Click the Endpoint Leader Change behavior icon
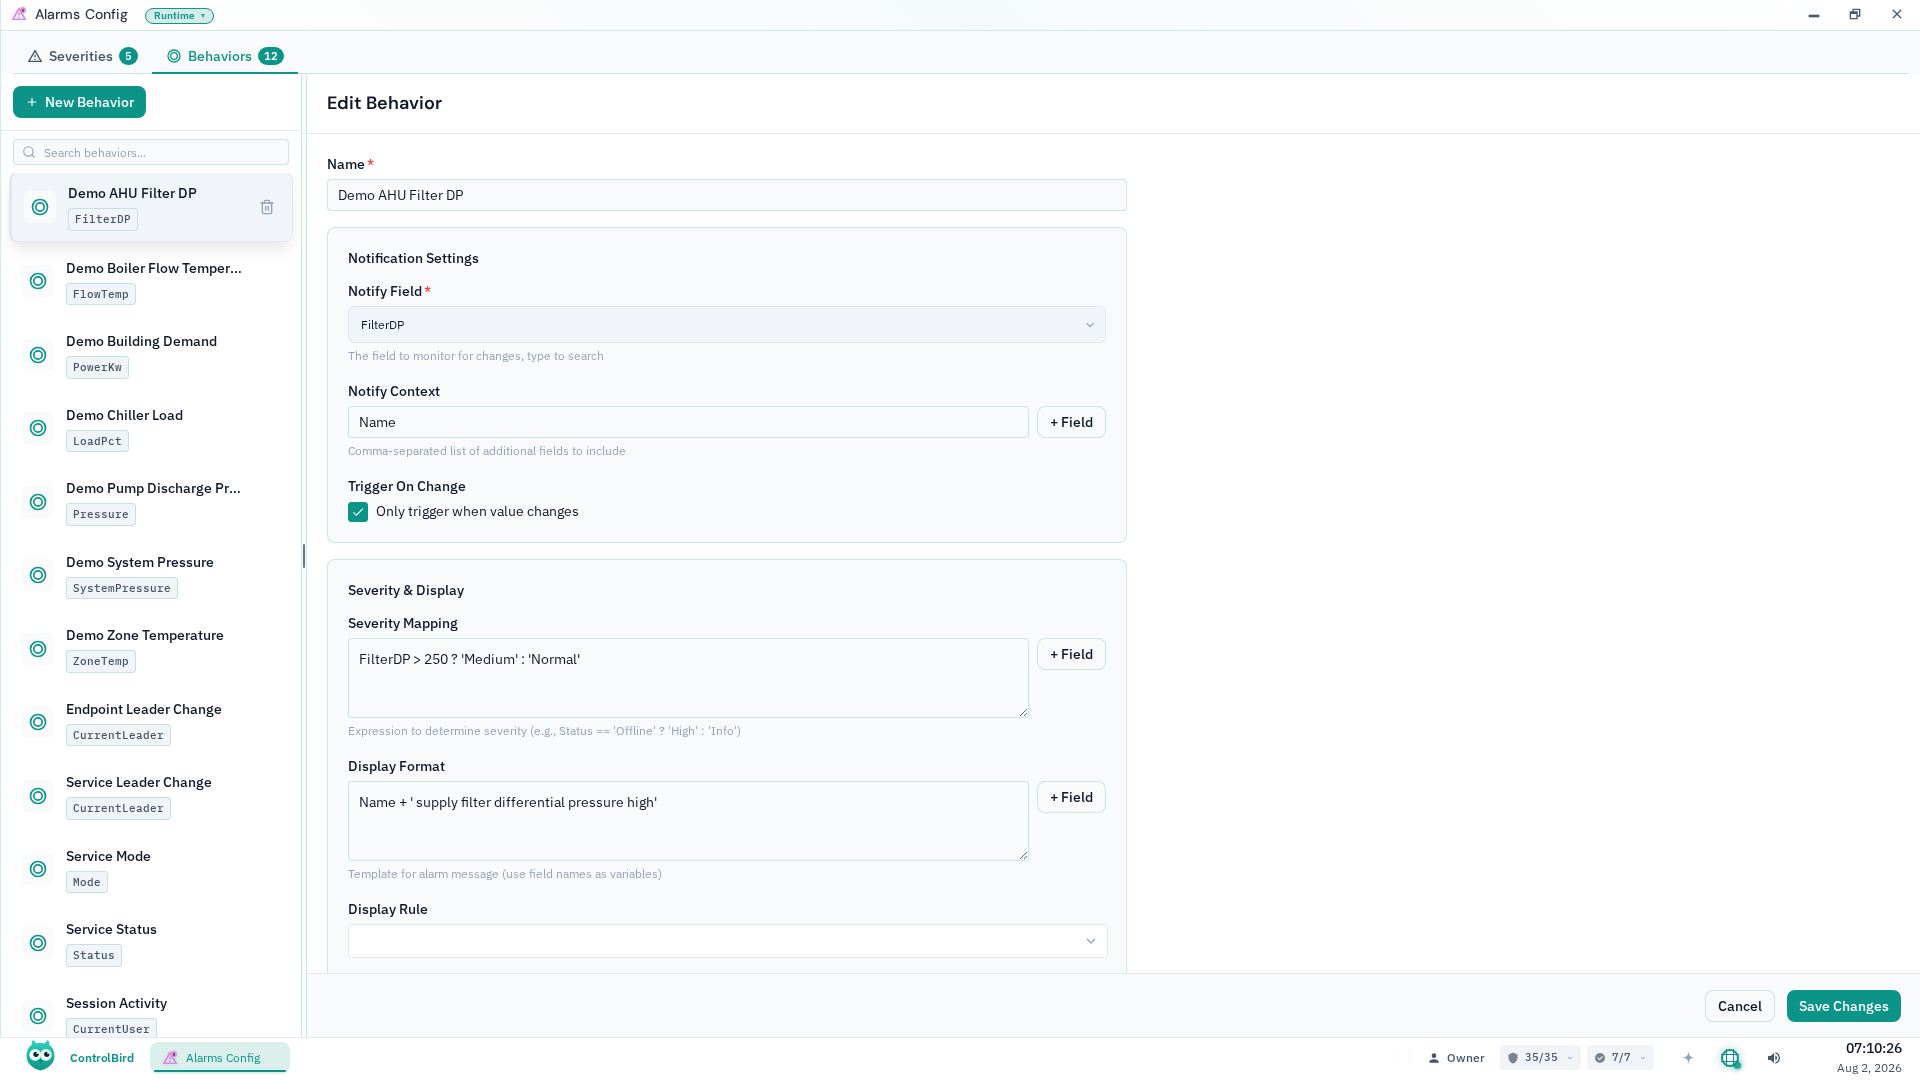Image resolution: width=1920 pixels, height=1080 pixels. 38,722
